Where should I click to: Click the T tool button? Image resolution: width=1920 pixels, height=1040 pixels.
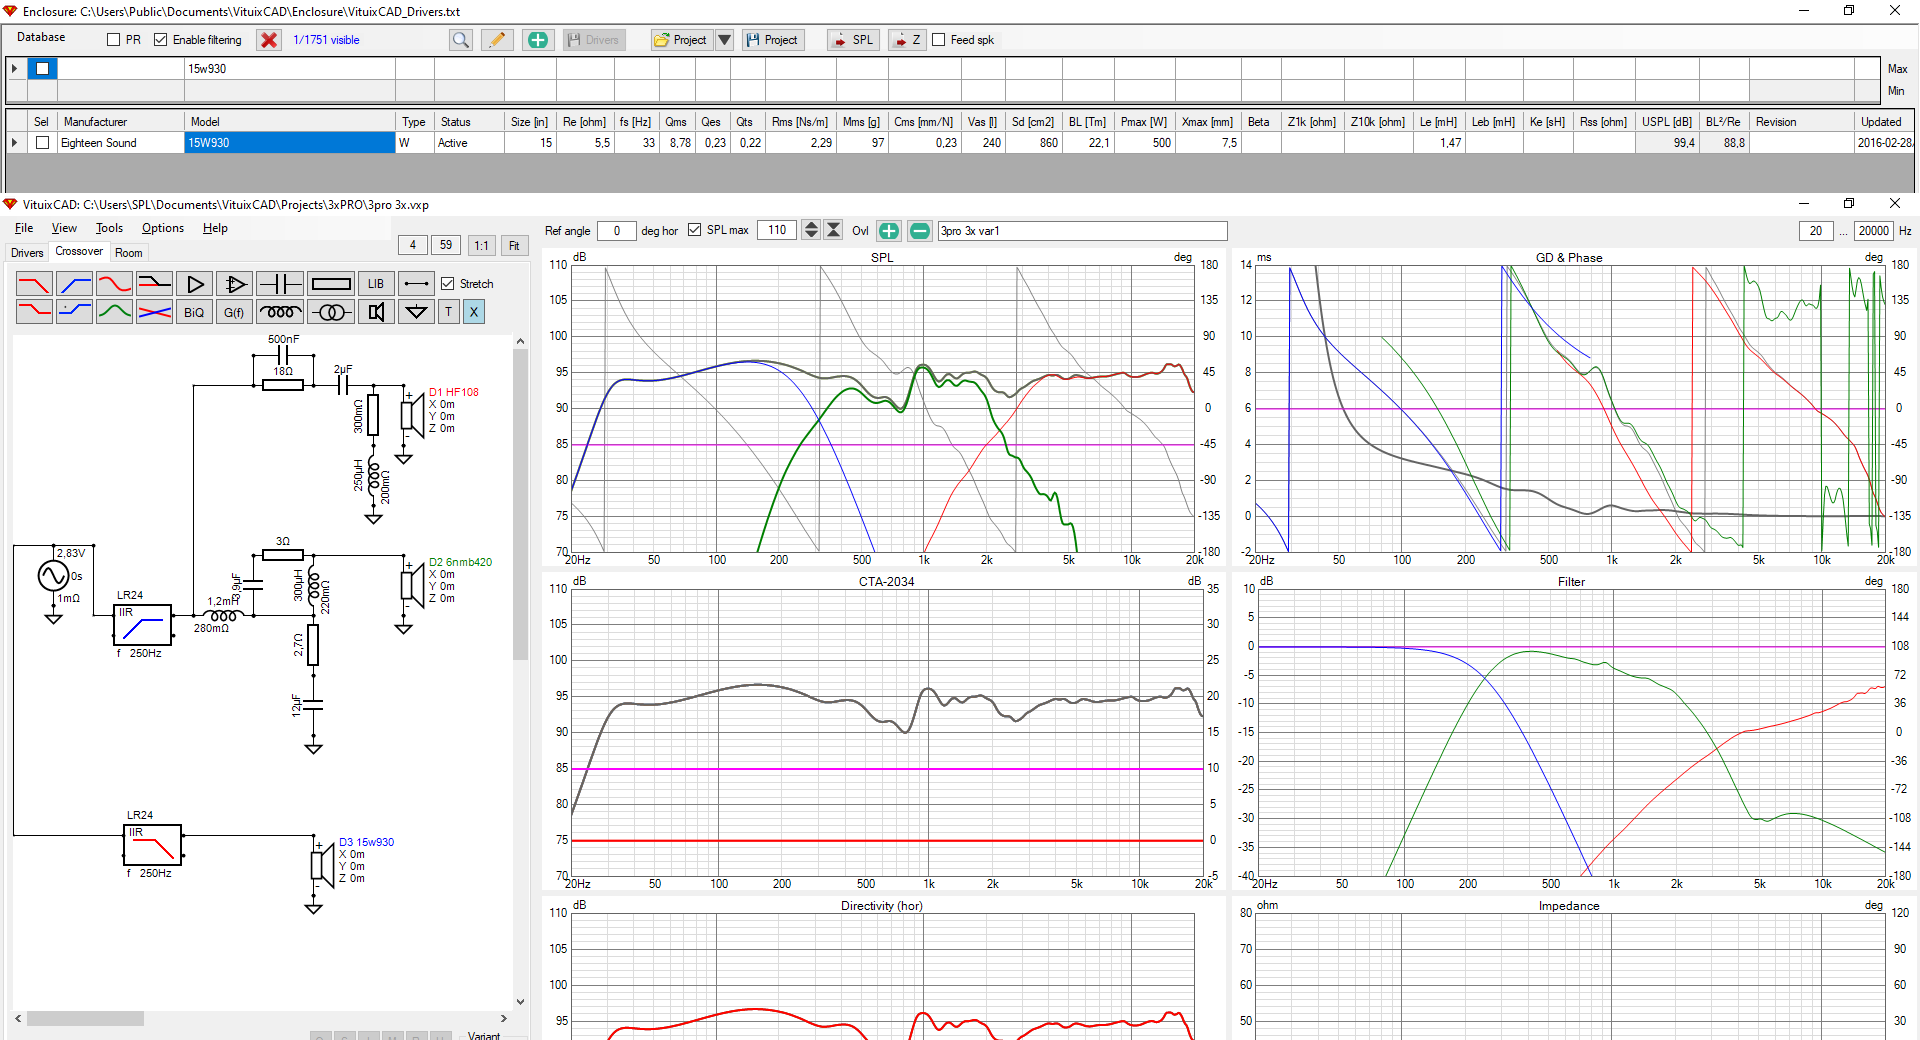(x=449, y=312)
